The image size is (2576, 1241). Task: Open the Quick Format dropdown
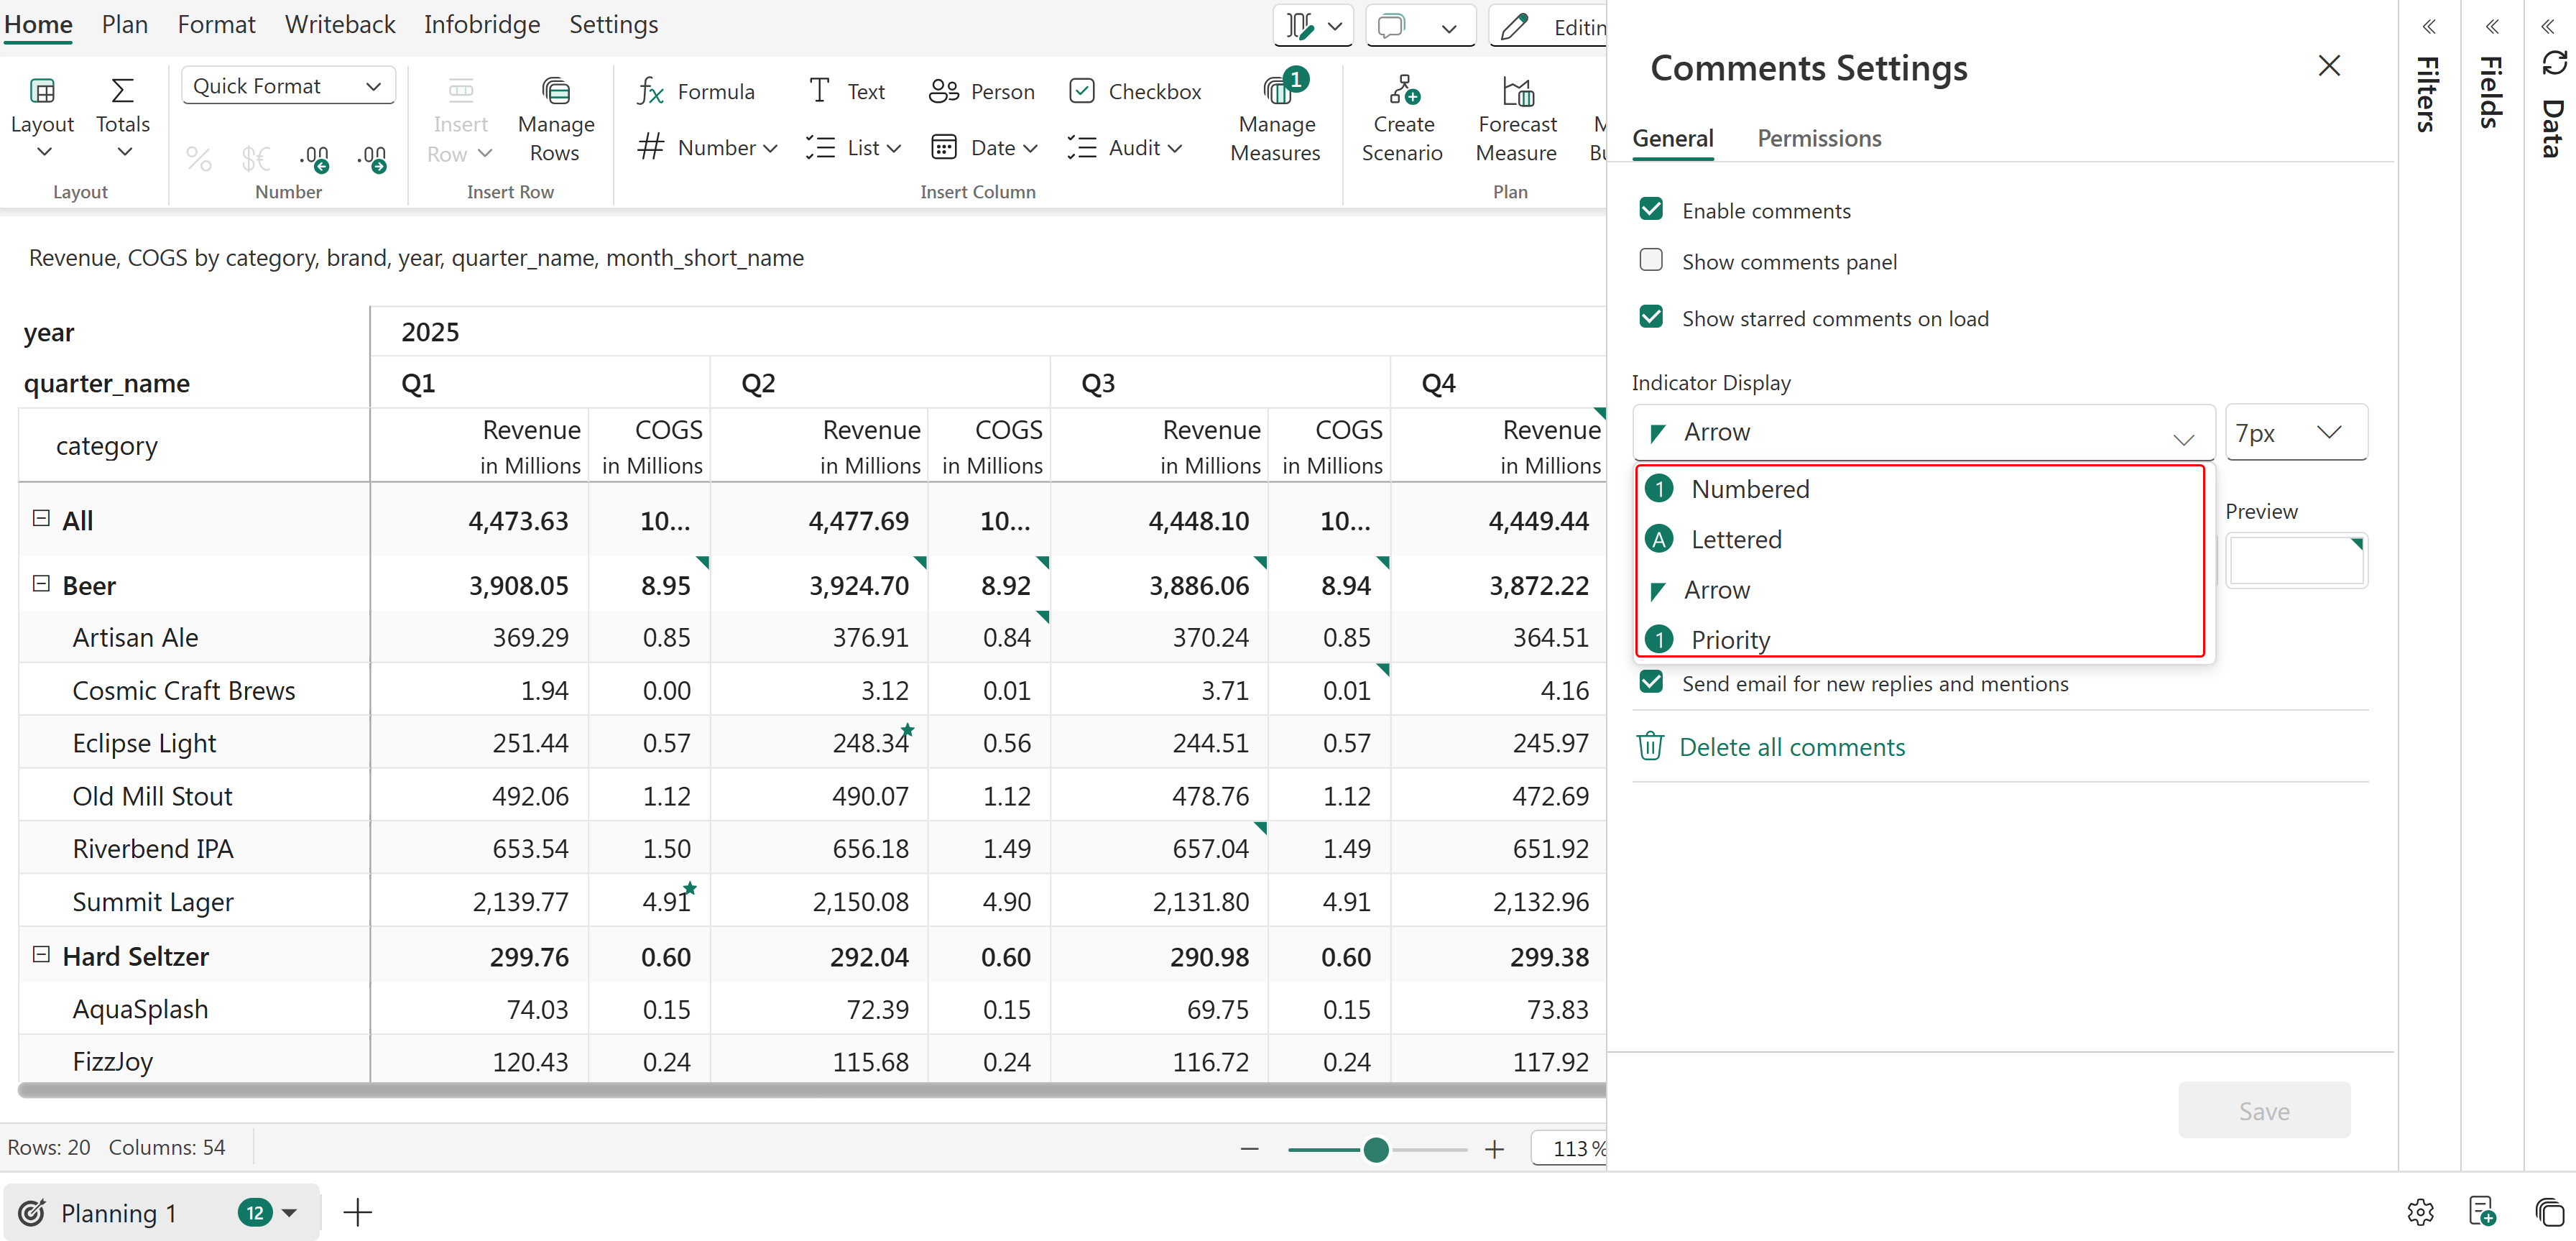288,86
